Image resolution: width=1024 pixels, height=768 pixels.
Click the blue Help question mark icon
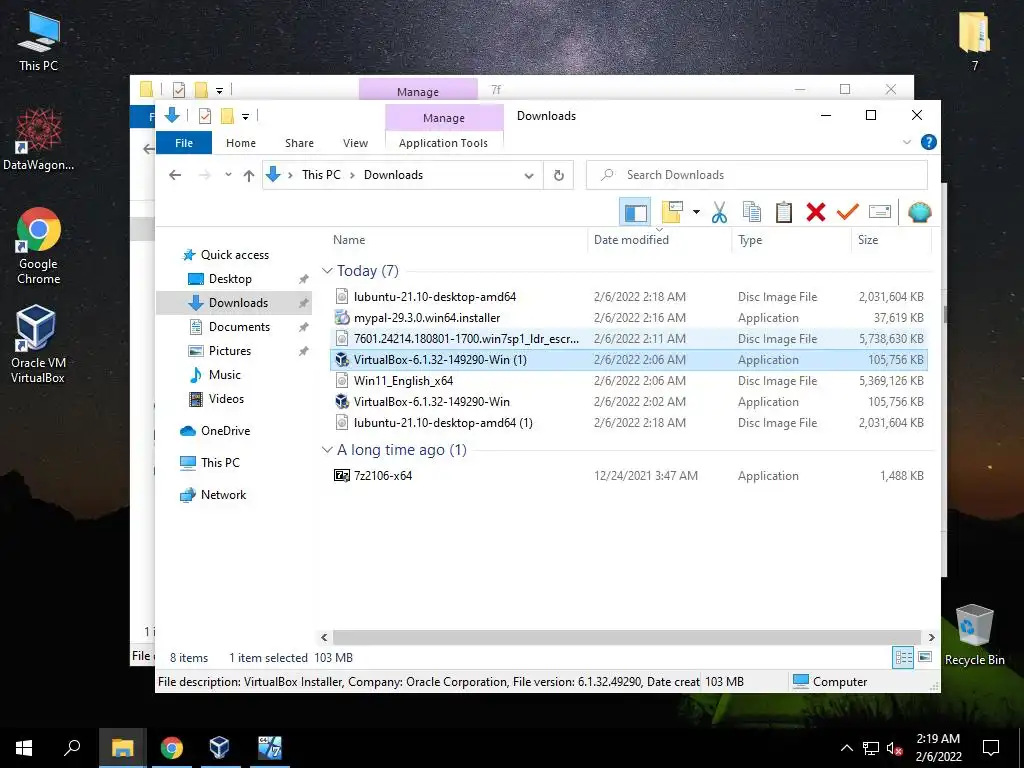pyautogui.click(x=928, y=142)
